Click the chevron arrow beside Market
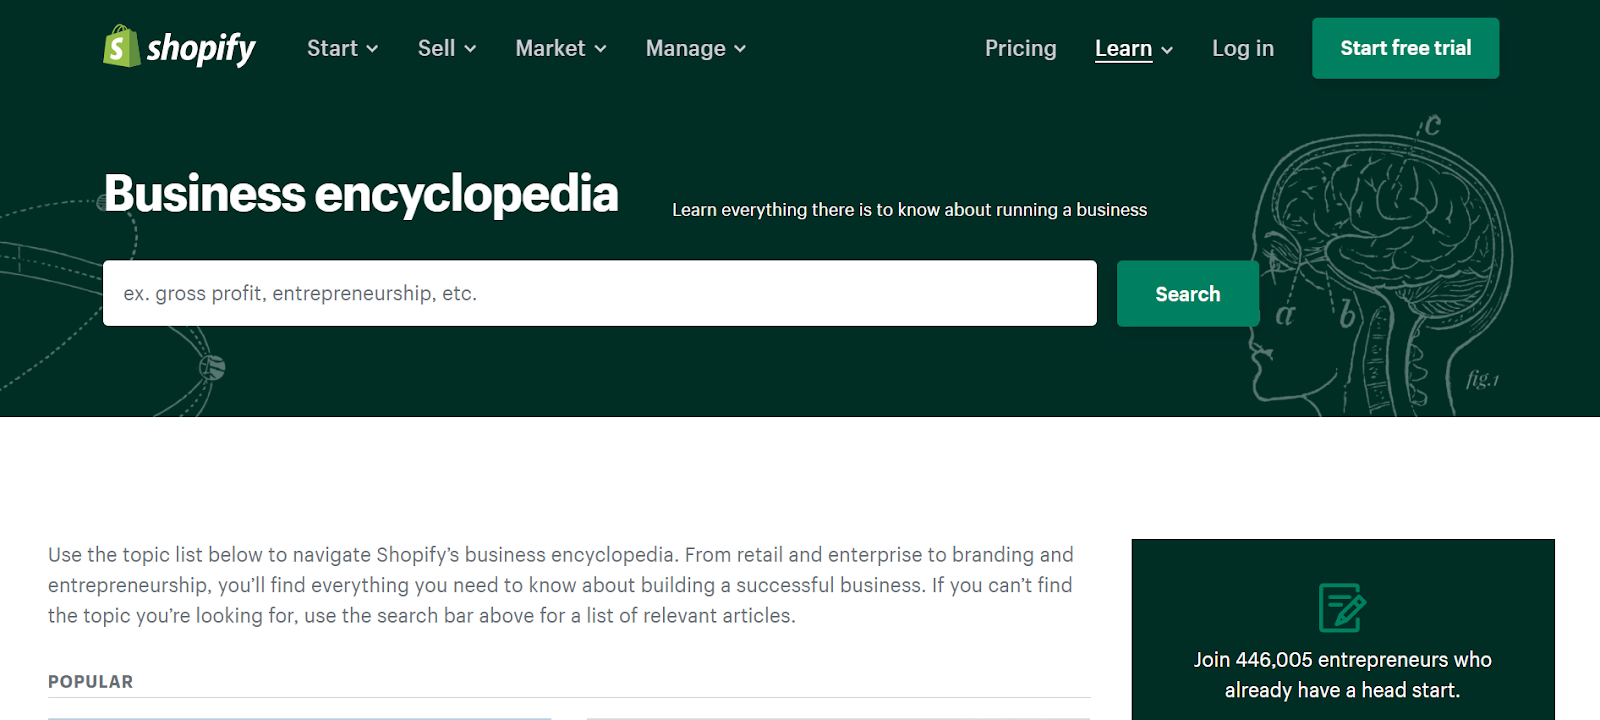The height and width of the screenshot is (720, 1600). tap(600, 49)
